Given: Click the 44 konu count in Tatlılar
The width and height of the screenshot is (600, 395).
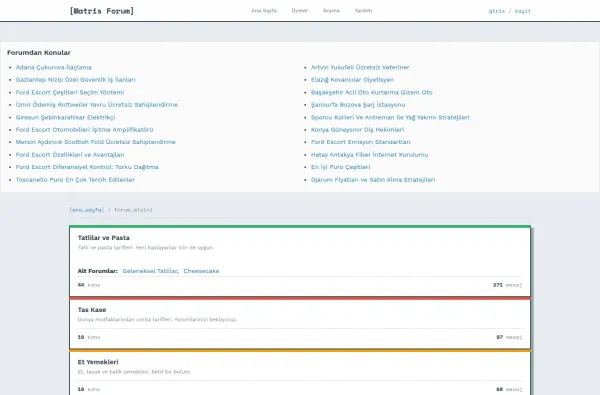Looking at the screenshot, I should click(x=89, y=285).
